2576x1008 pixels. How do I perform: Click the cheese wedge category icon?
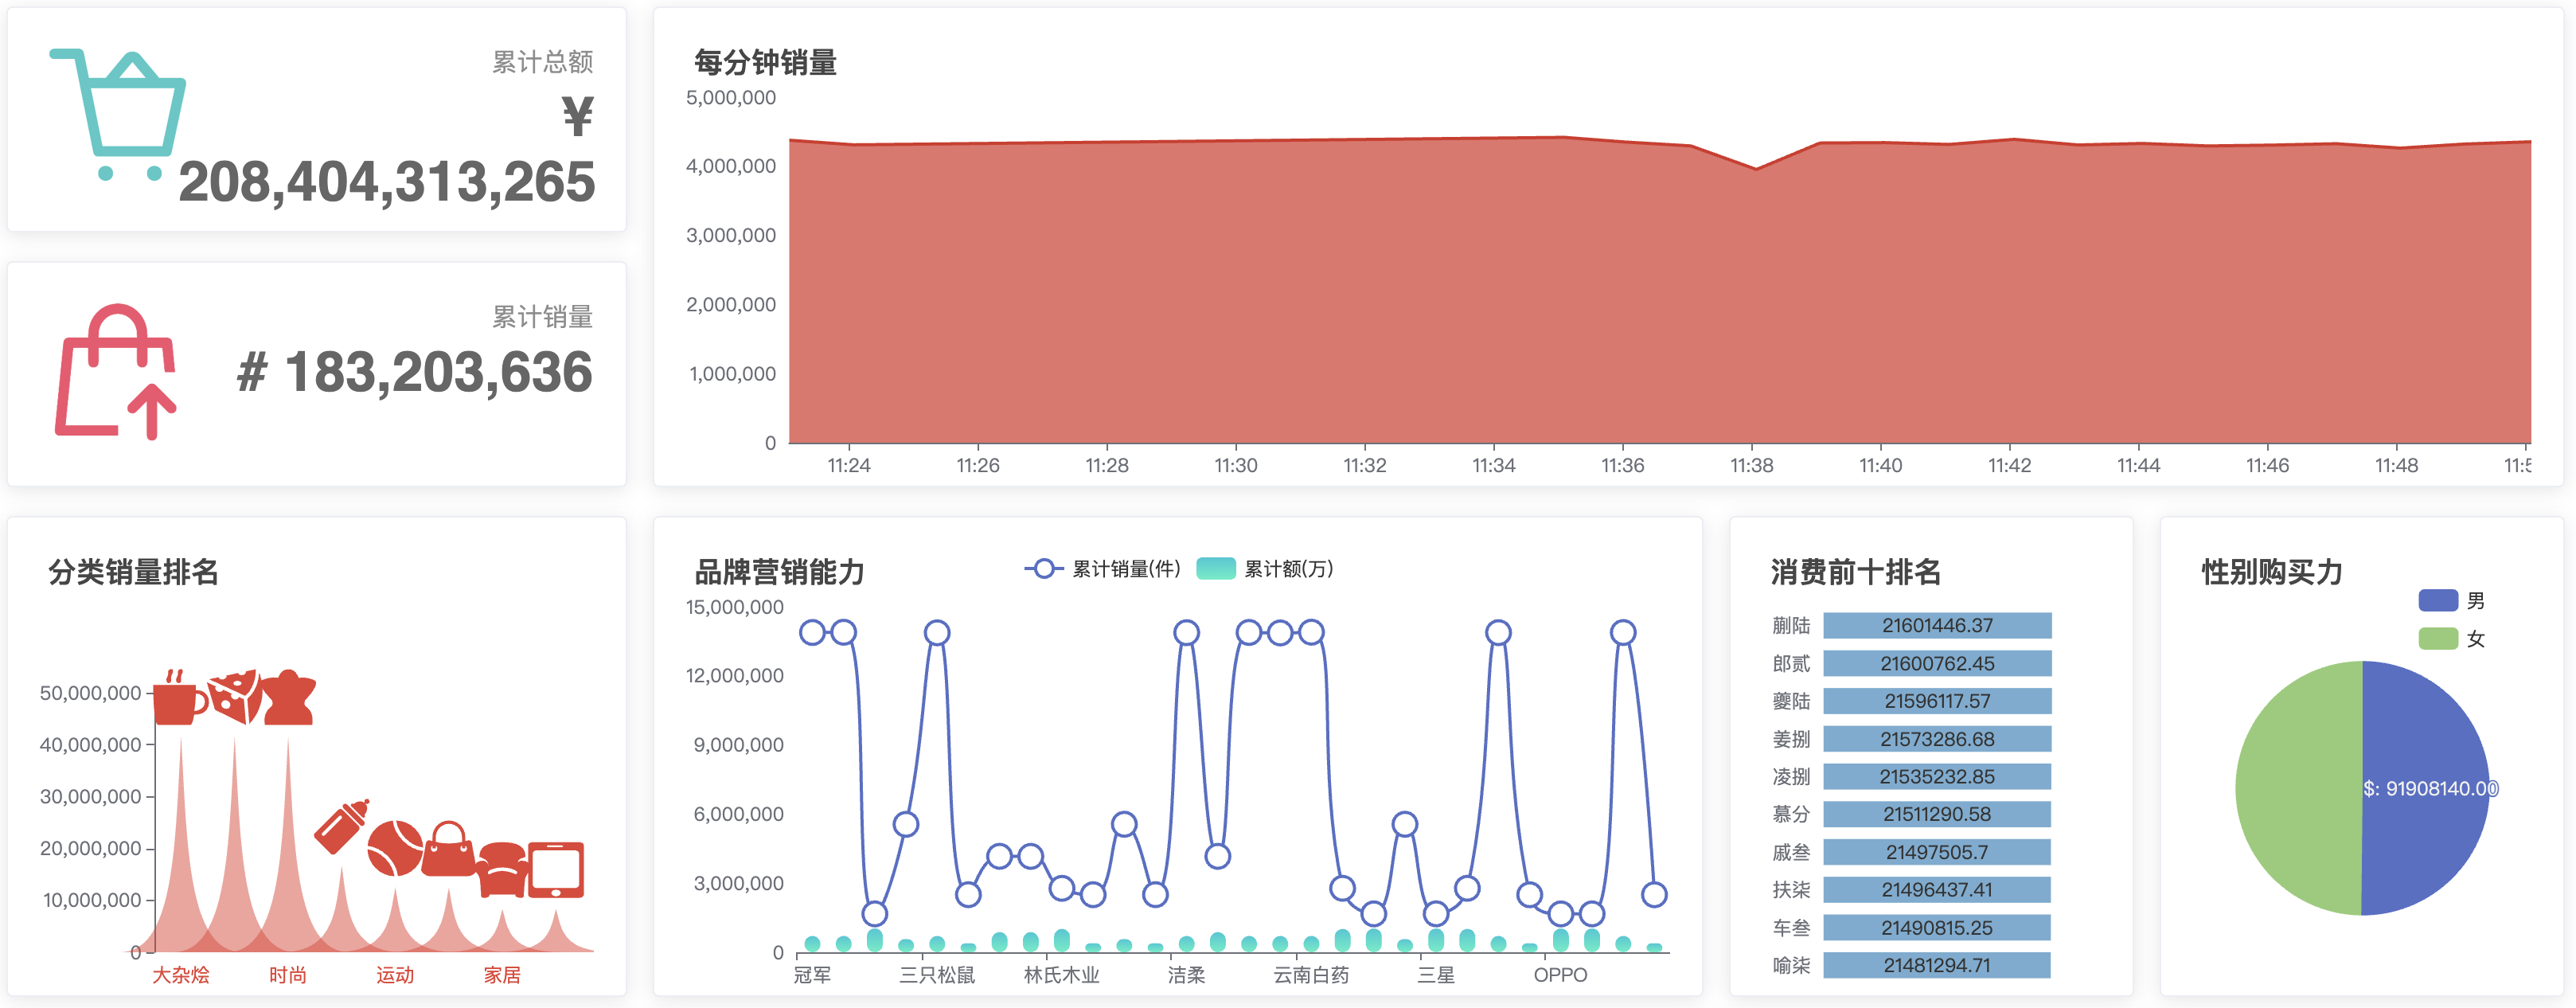235,697
